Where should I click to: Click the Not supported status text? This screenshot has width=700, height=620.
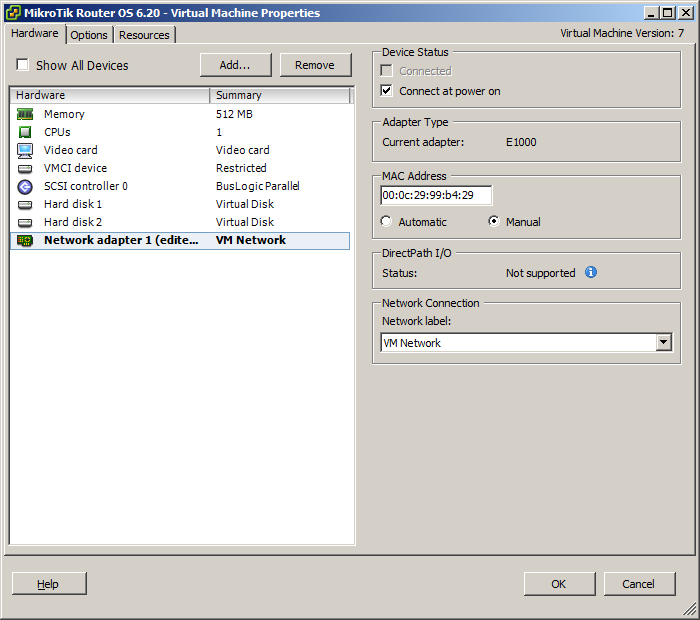pyautogui.click(x=541, y=273)
